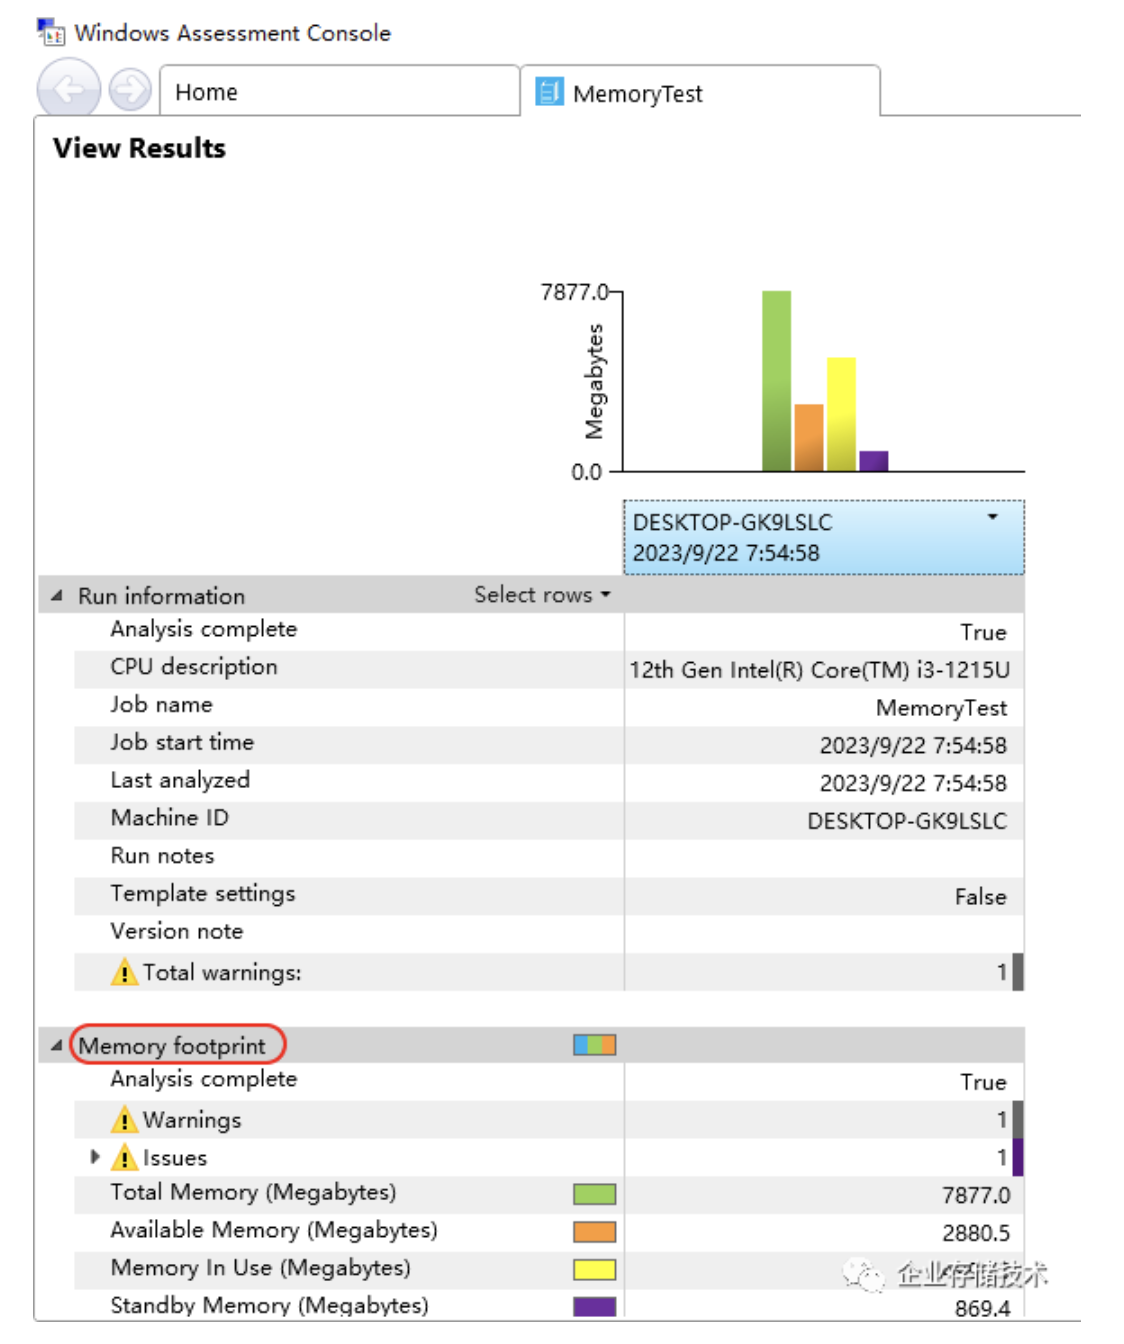Expand the Issues row
This screenshot has height=1344, width=1124.
[x=95, y=1157]
